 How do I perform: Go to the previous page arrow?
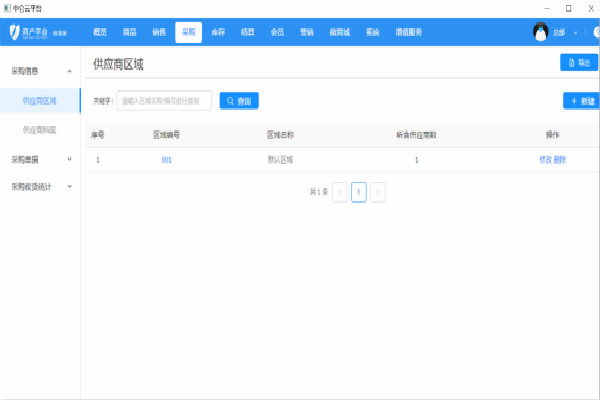point(339,192)
